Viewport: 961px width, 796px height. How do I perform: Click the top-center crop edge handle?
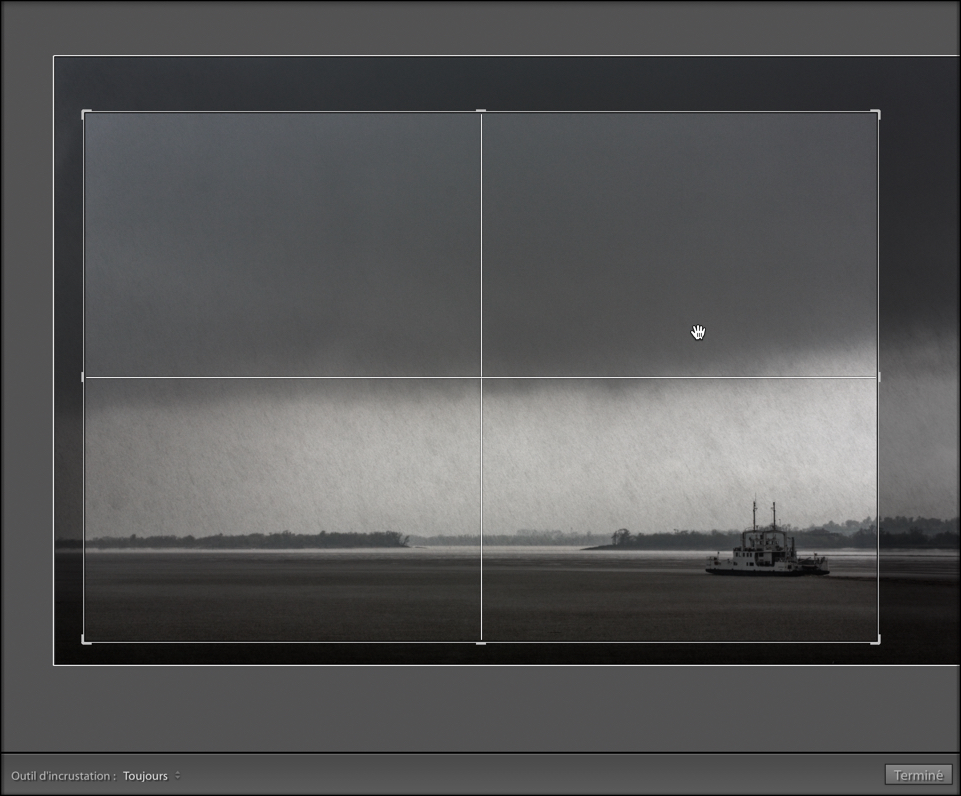click(x=481, y=112)
